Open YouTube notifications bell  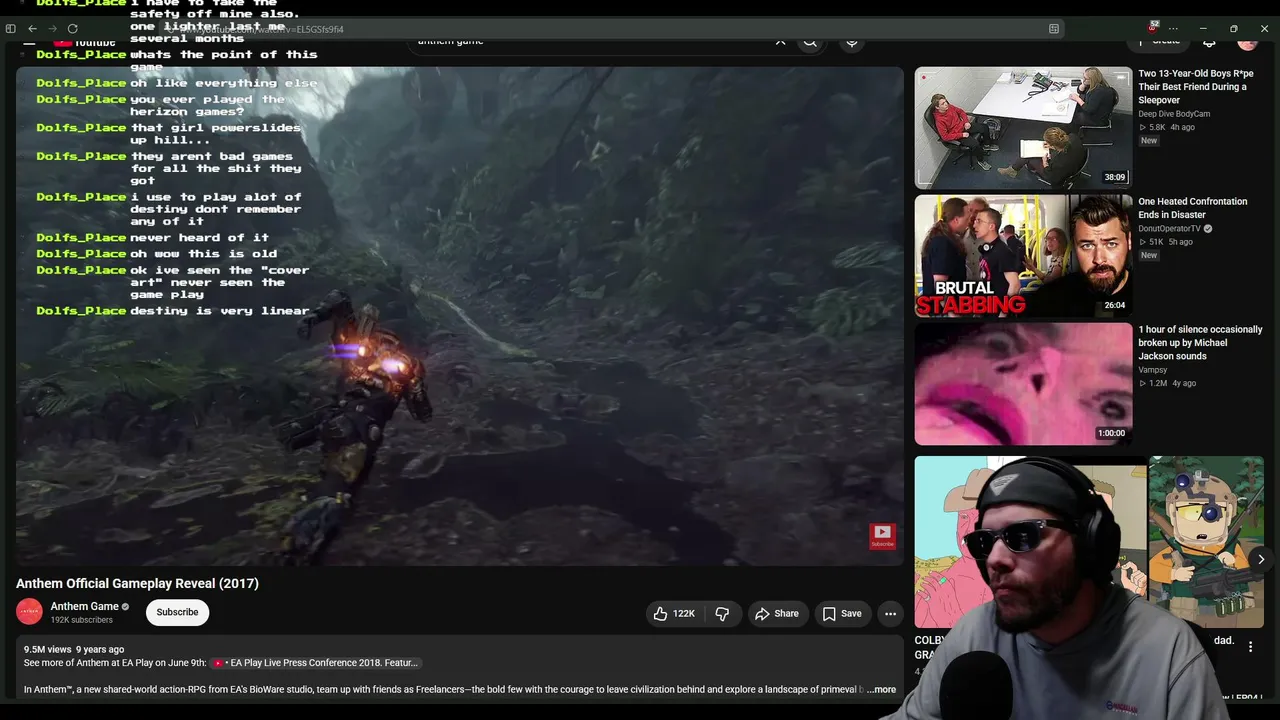[x=1209, y=41]
